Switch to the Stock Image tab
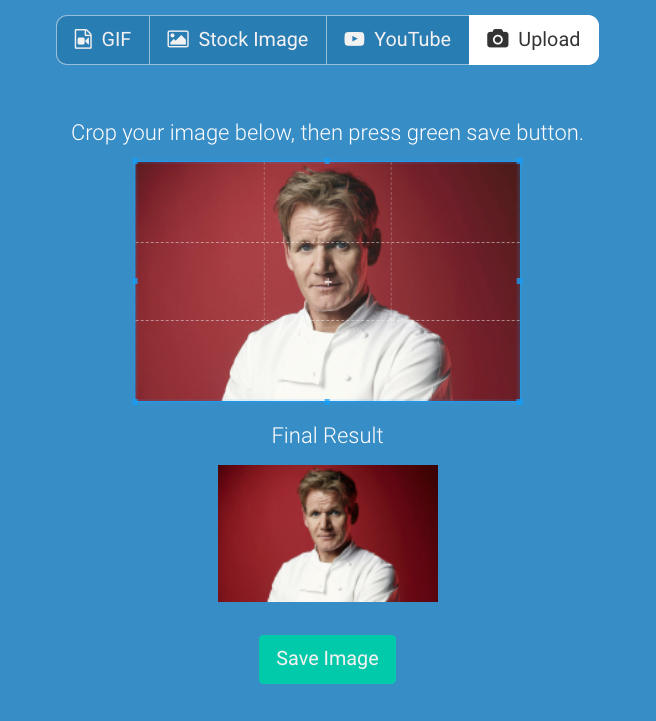The image size is (656, 721). pos(238,40)
